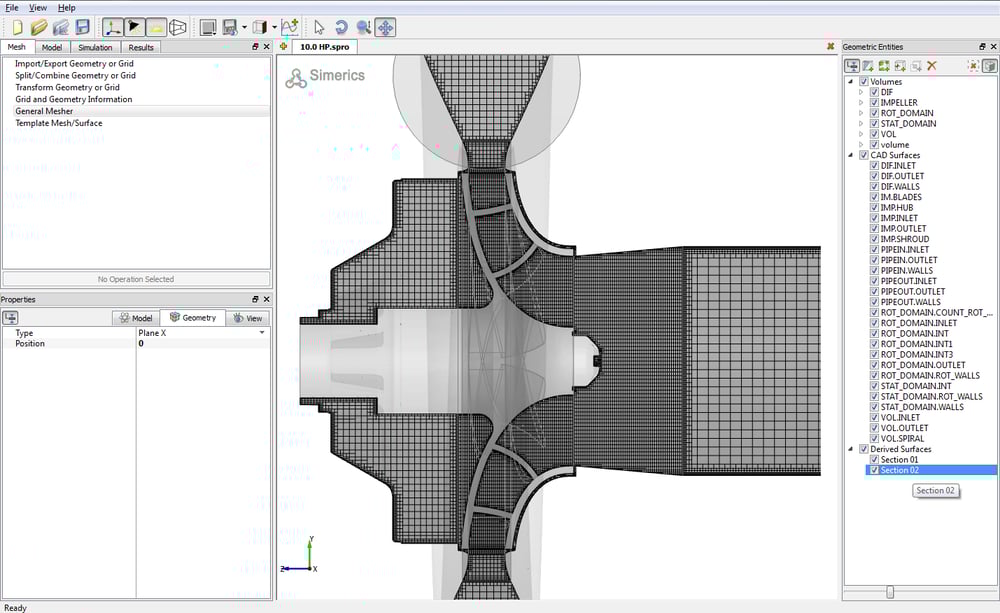The width and height of the screenshot is (1000, 613).
Task: Select General Mesher operation
Action: coord(43,111)
